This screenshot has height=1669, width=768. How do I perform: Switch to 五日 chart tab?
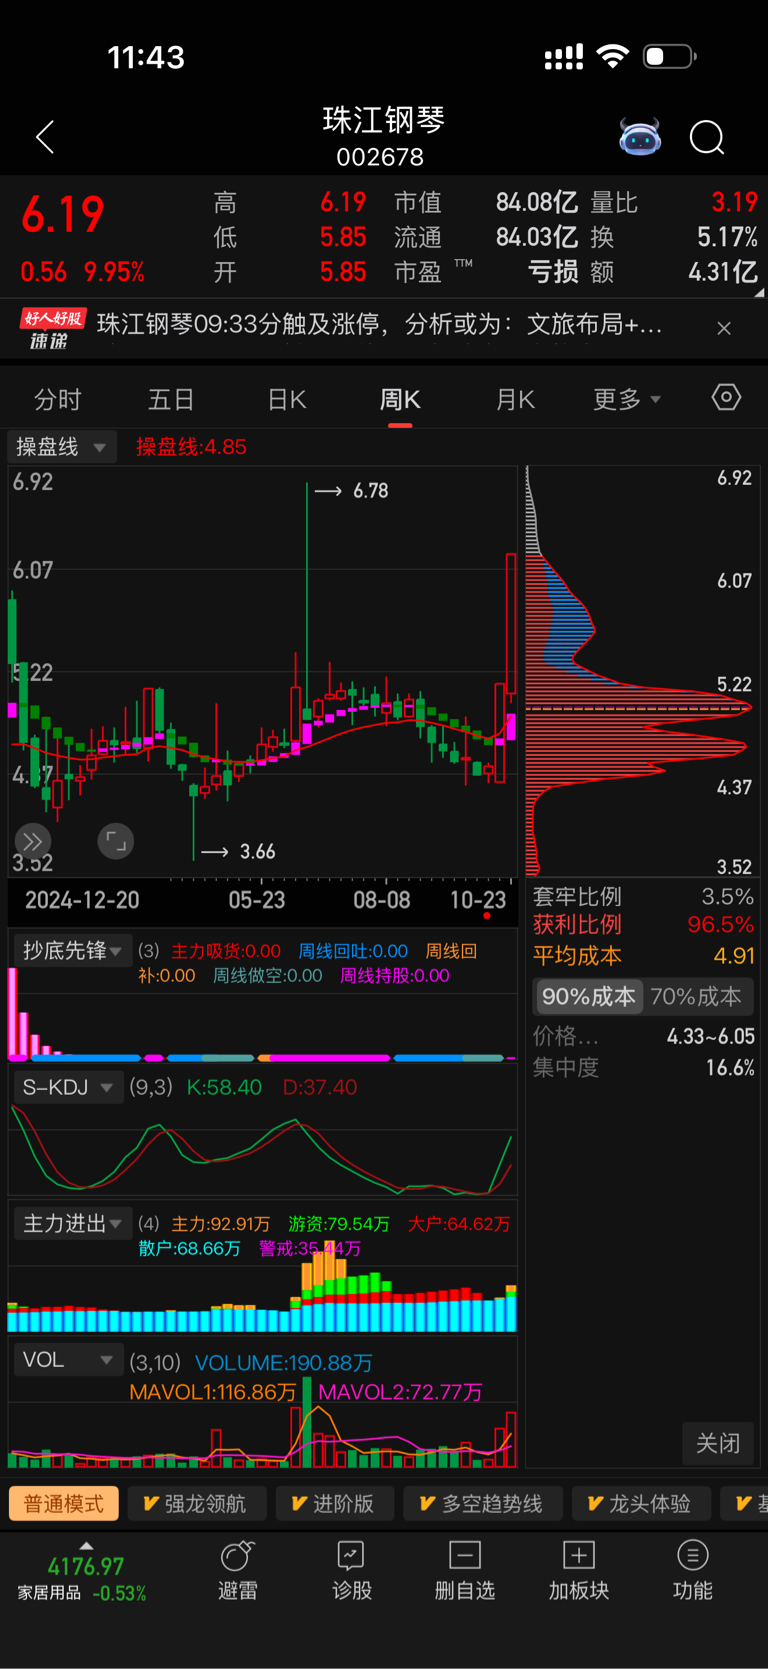click(x=171, y=400)
